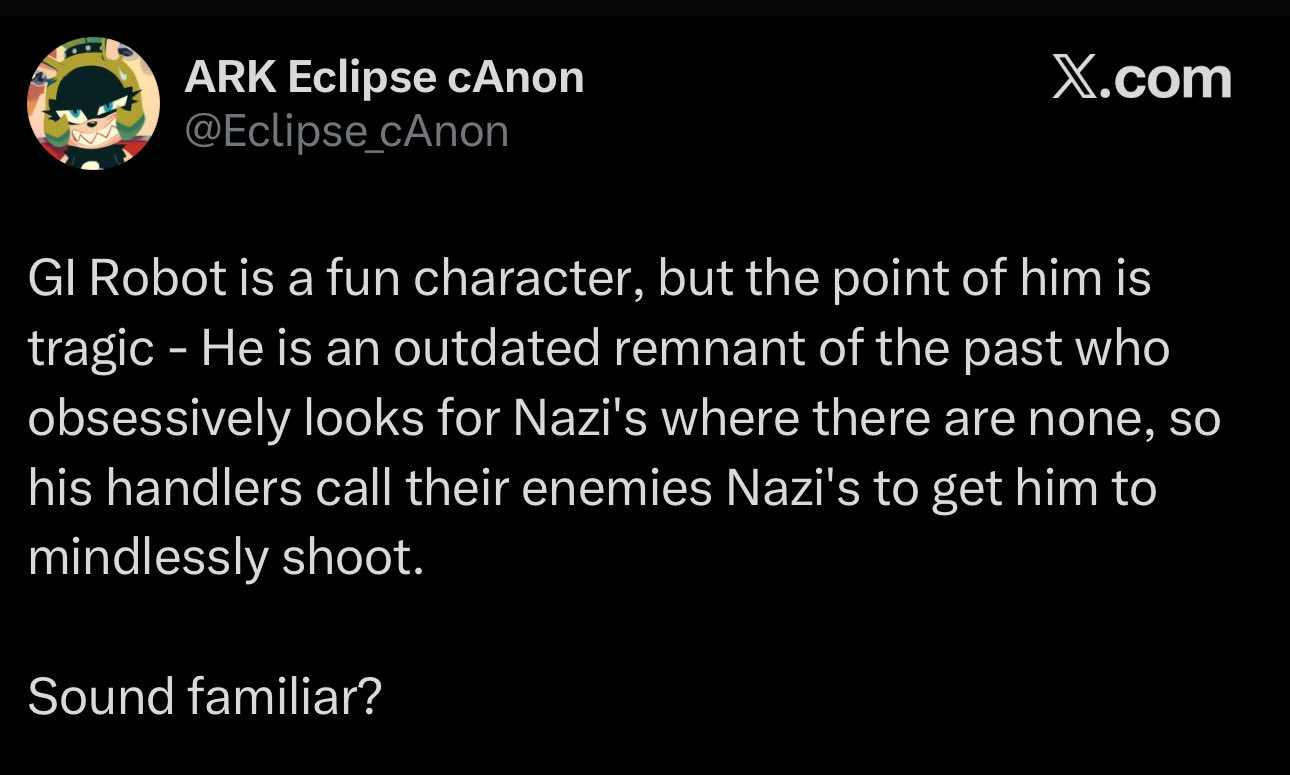The height and width of the screenshot is (775, 1290).
Task: Click the X logo icon
Action: pyautogui.click(x=1078, y=80)
